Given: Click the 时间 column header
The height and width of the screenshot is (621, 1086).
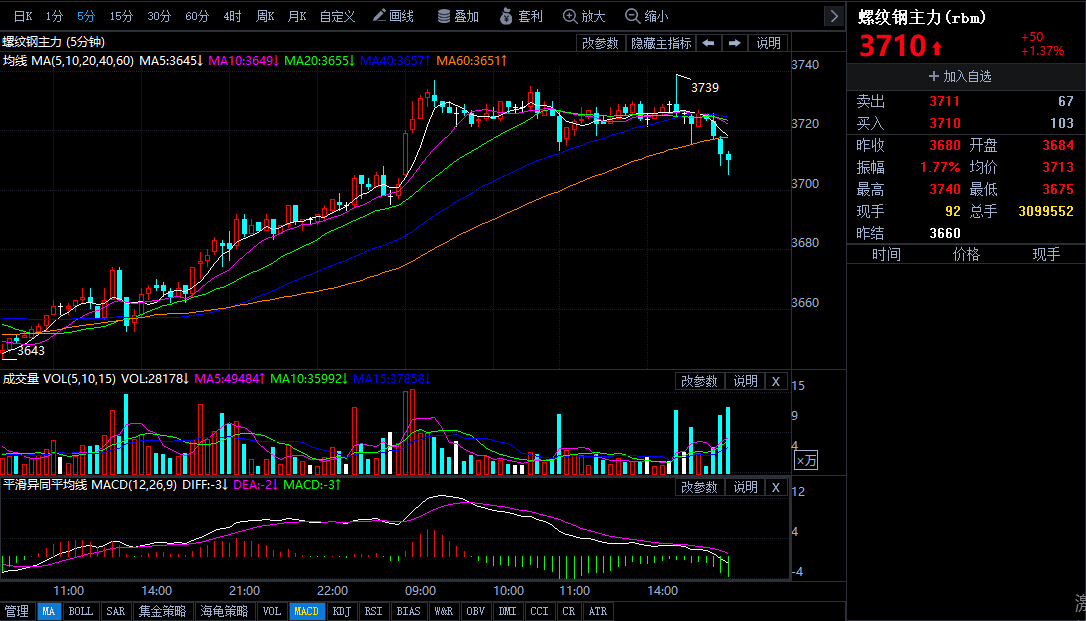Looking at the screenshot, I should tap(886, 255).
